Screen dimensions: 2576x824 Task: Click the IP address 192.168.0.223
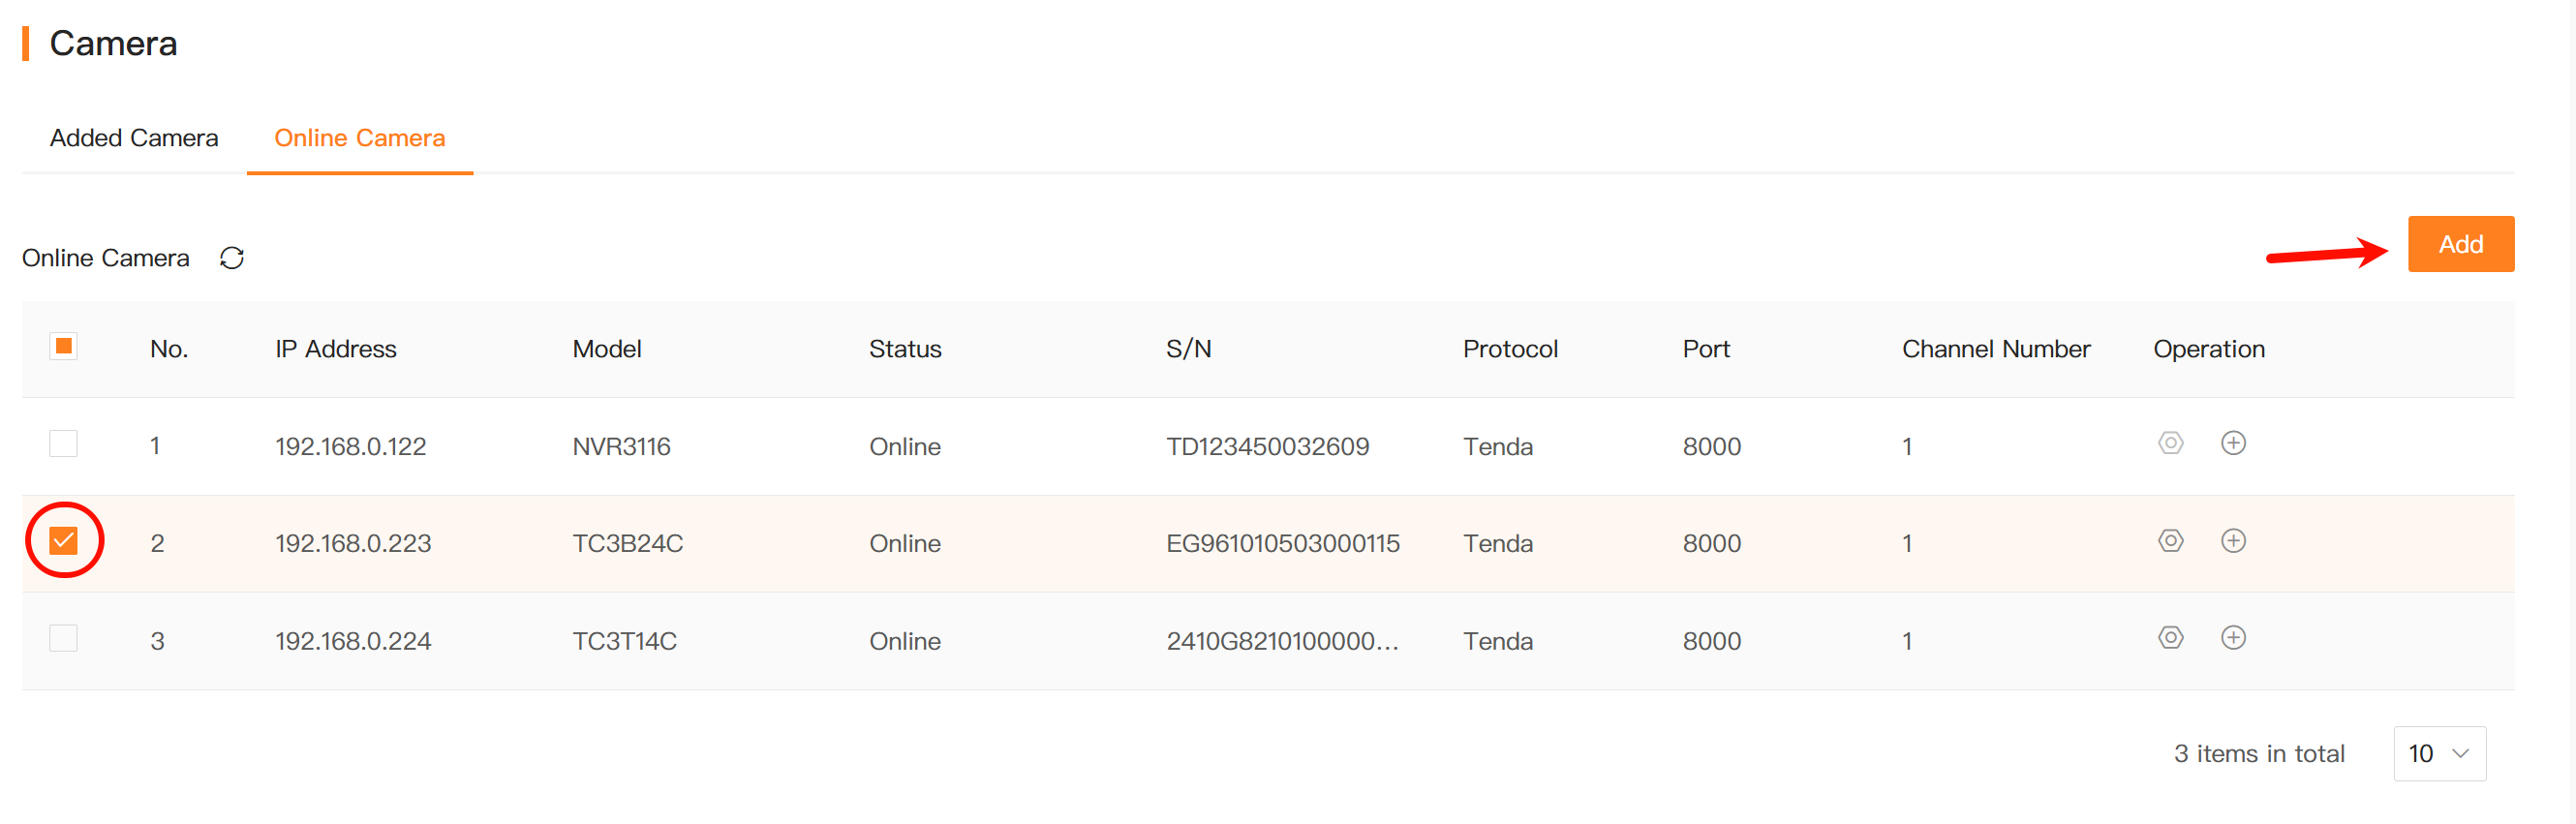(x=353, y=543)
